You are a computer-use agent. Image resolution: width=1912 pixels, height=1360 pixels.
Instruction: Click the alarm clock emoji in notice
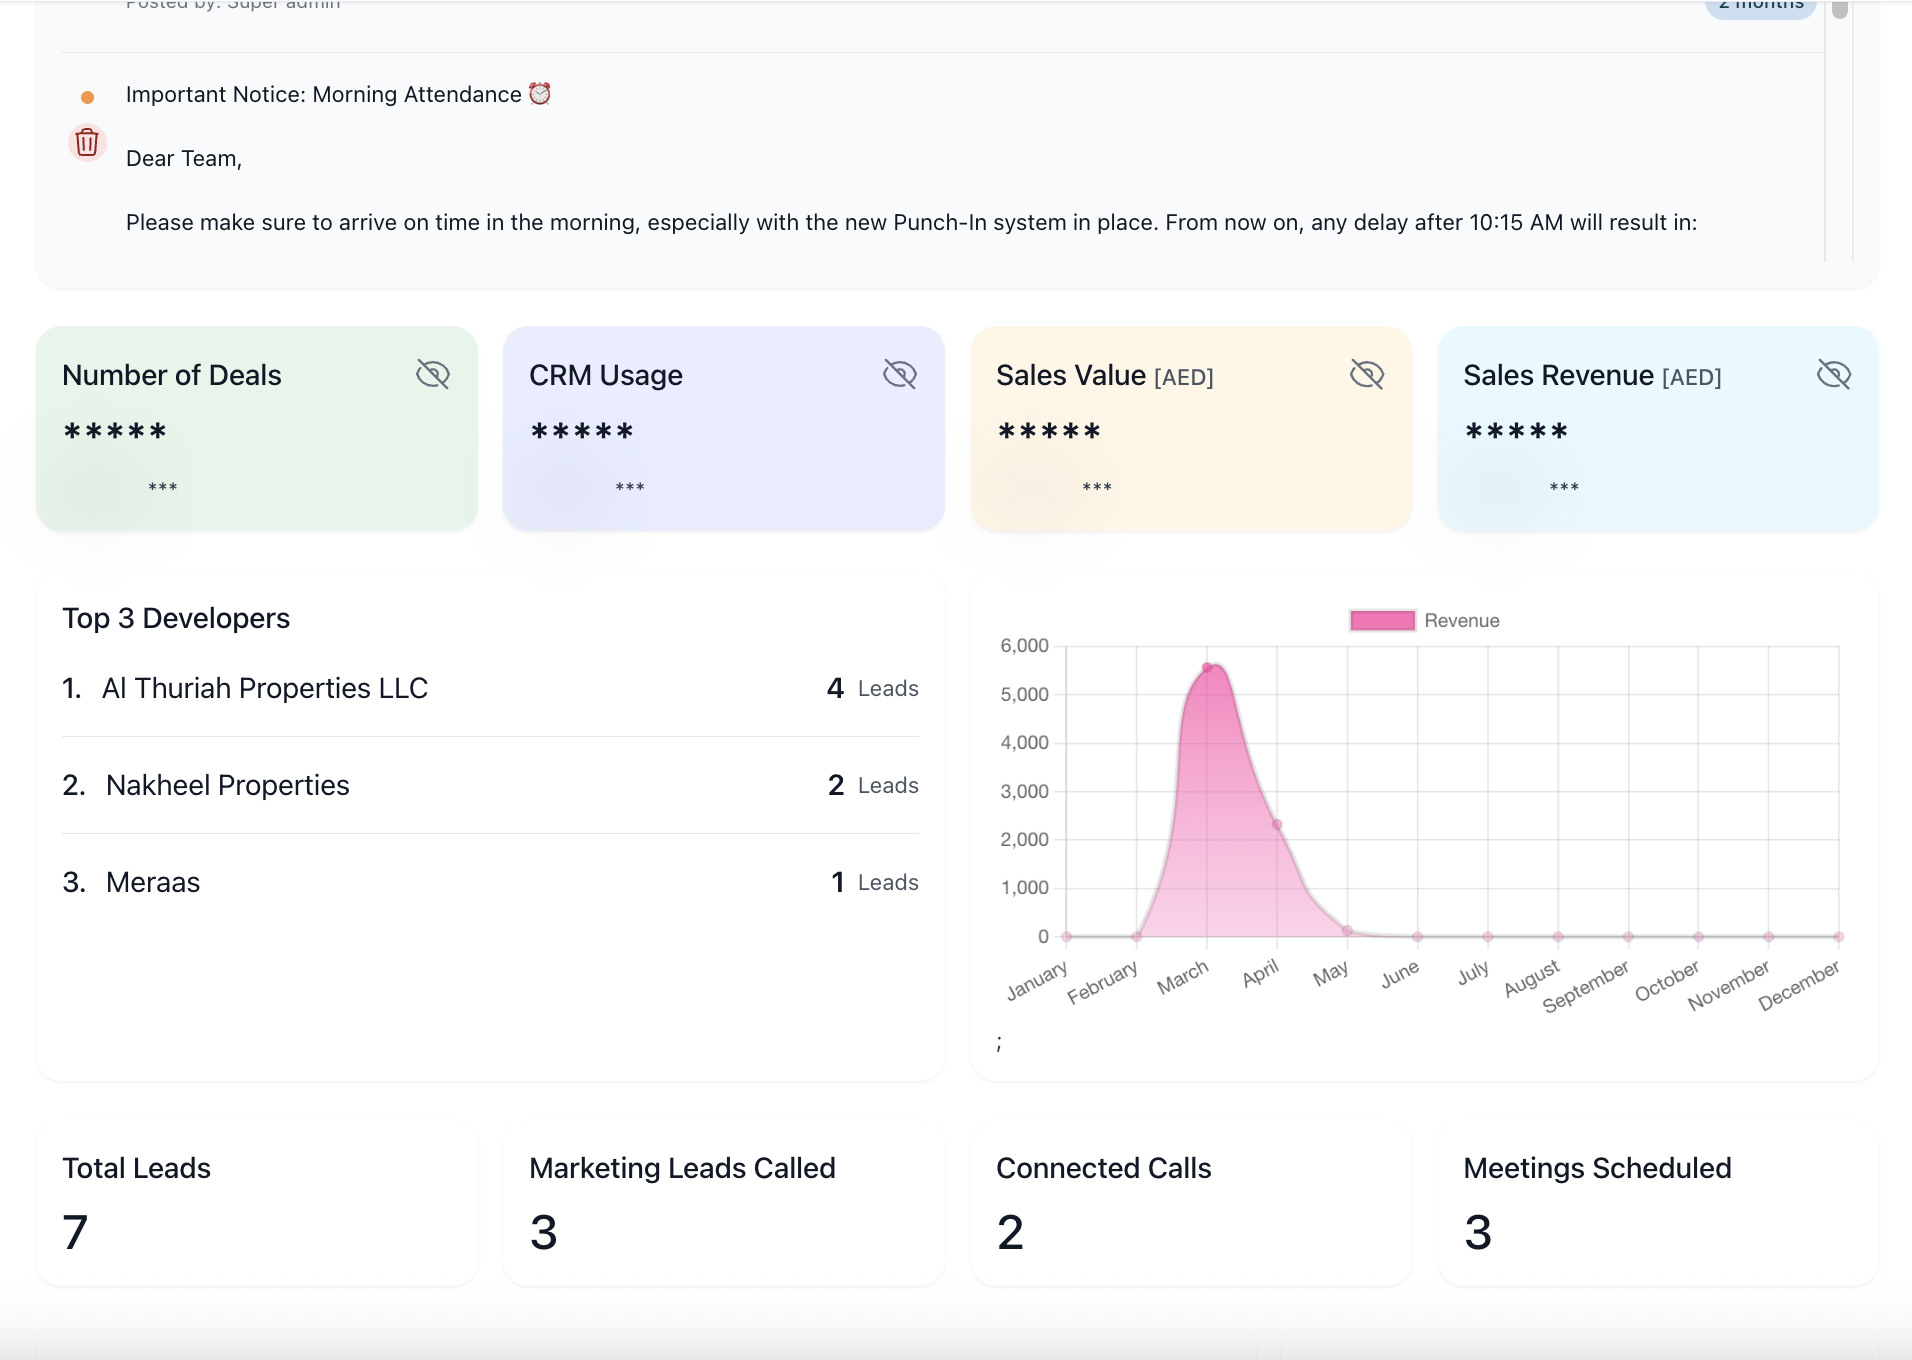click(540, 94)
